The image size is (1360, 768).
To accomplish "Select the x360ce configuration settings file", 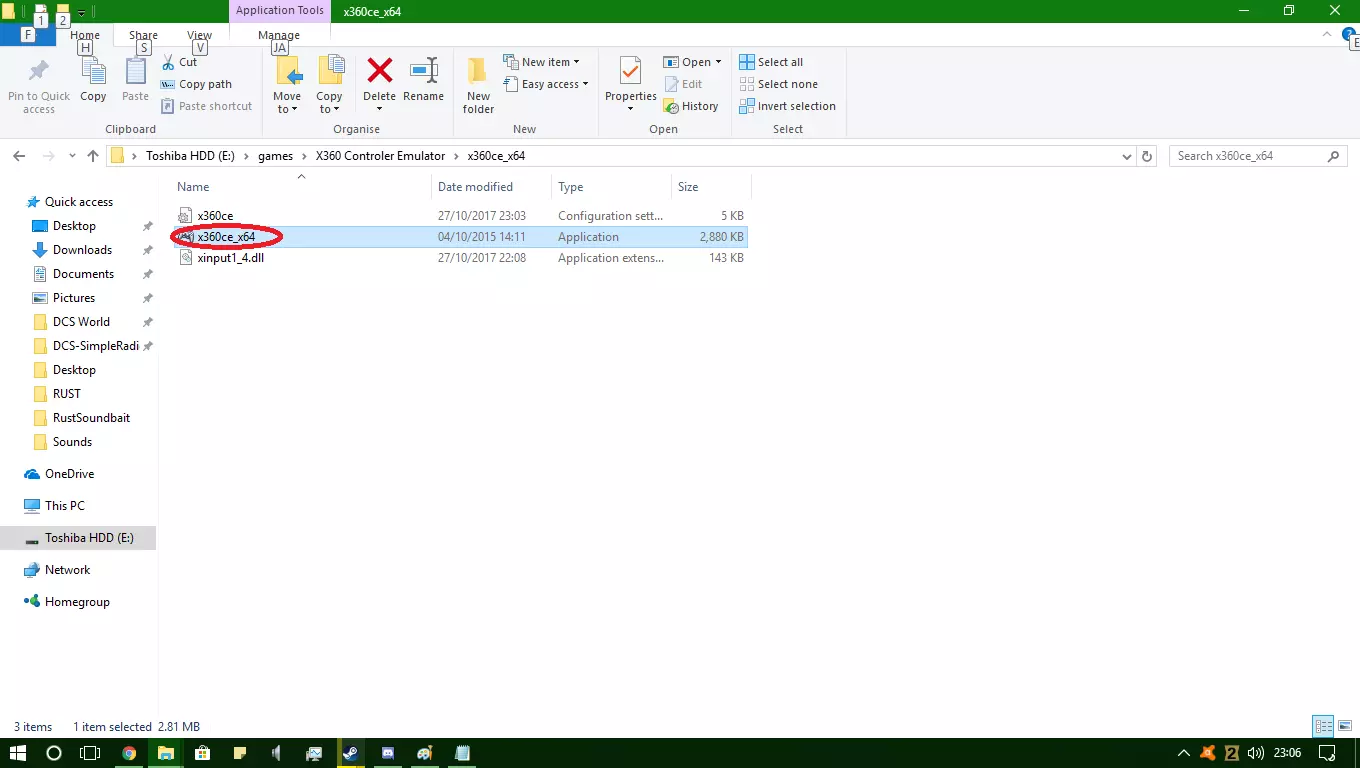I will pyautogui.click(x=460, y=216).
